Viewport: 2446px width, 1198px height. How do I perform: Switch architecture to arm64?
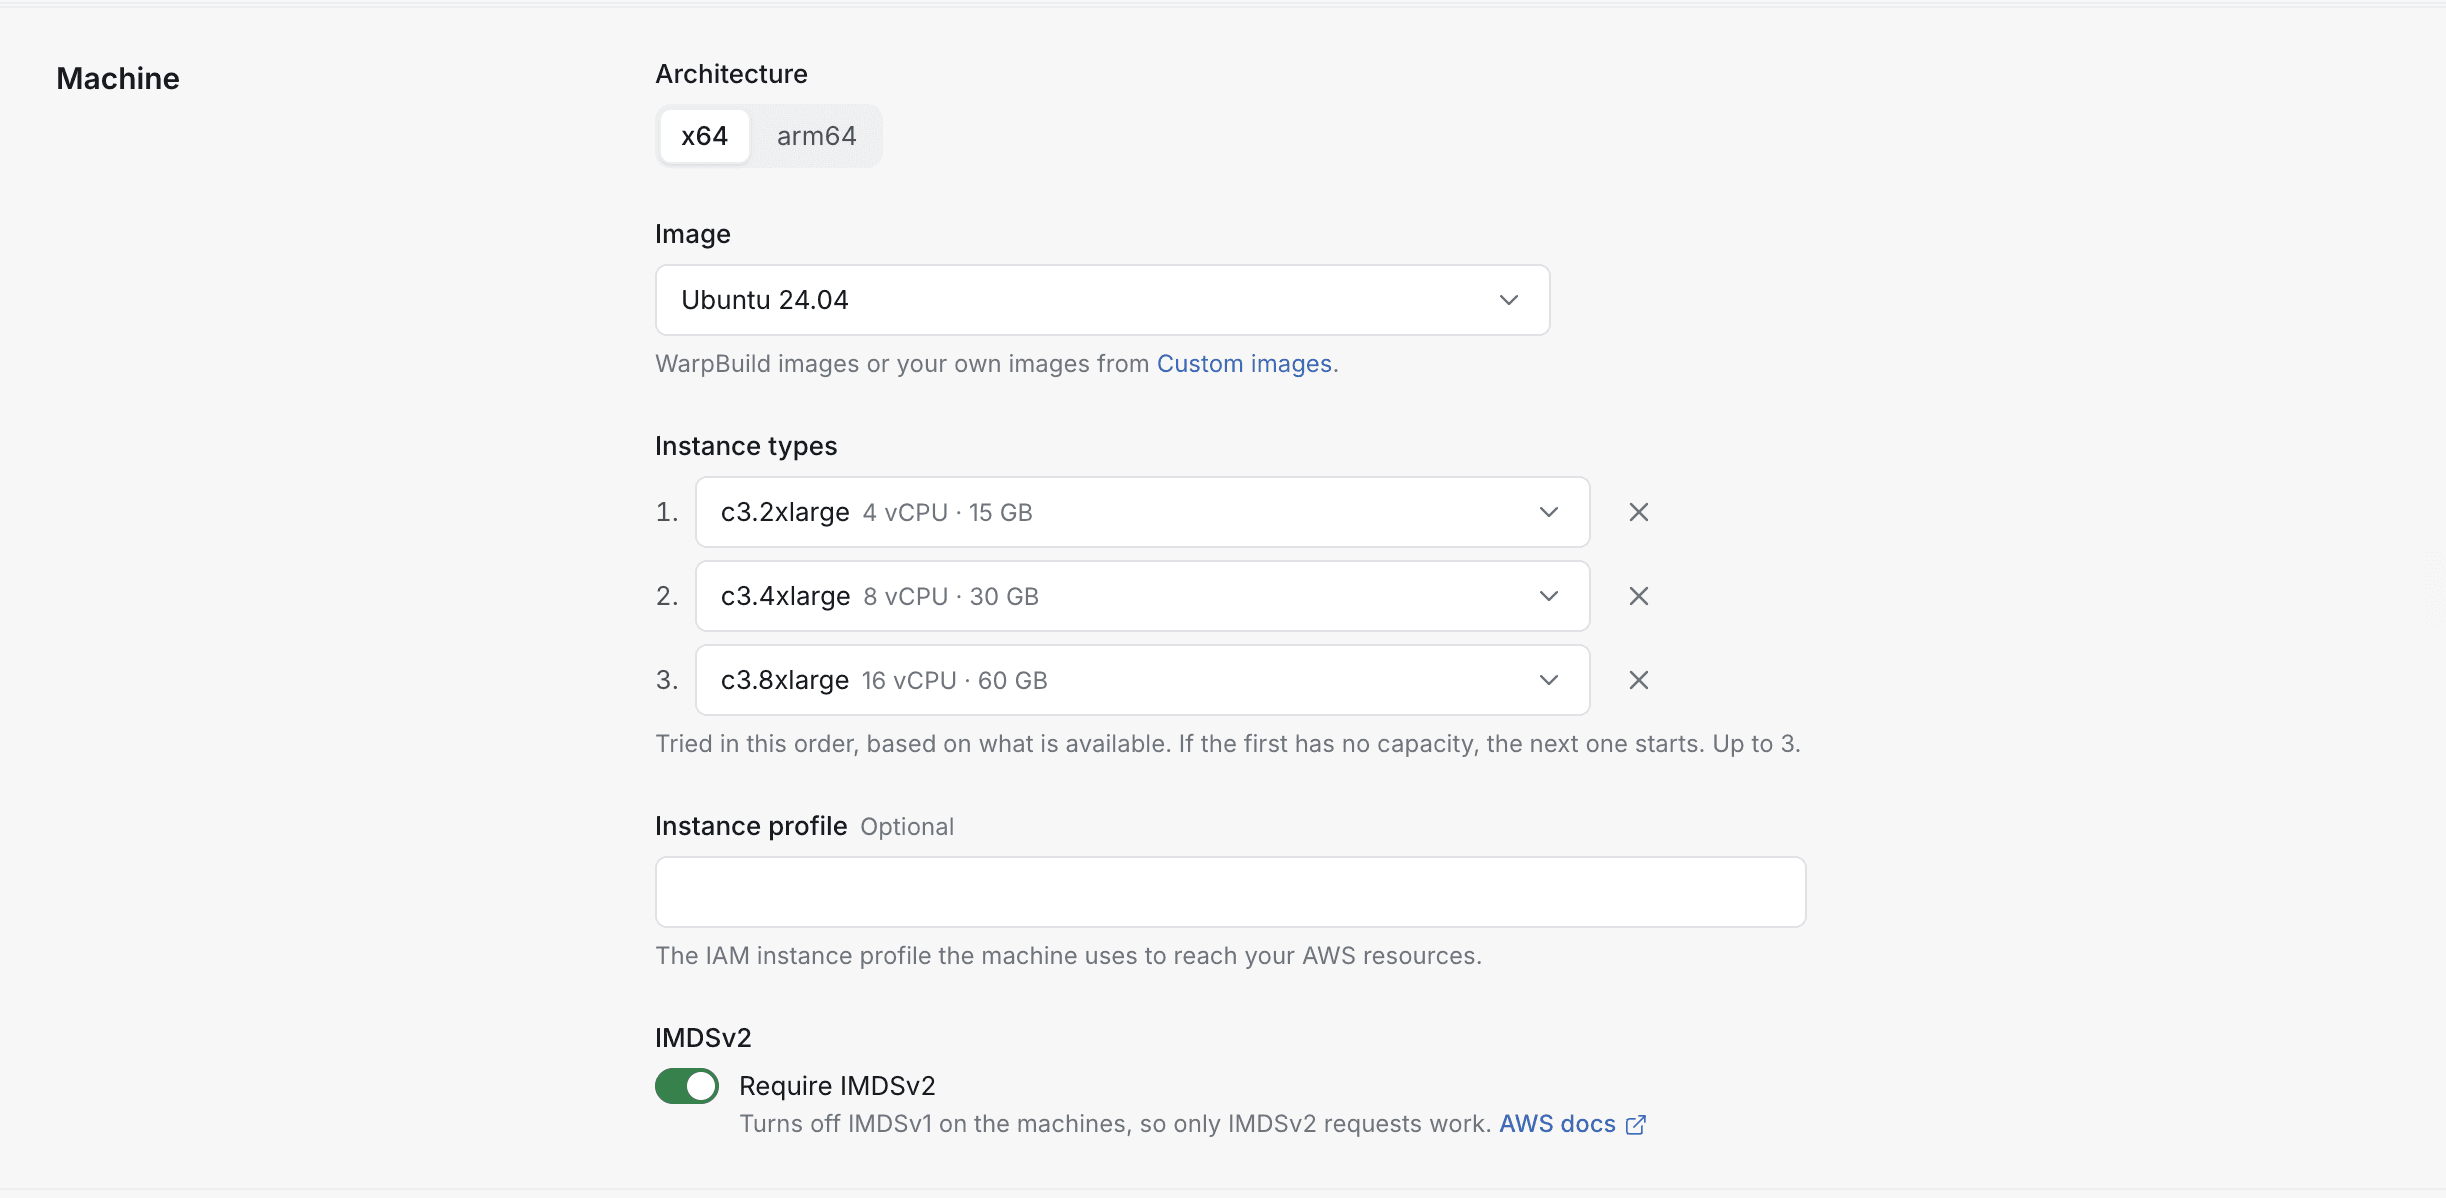tap(816, 136)
